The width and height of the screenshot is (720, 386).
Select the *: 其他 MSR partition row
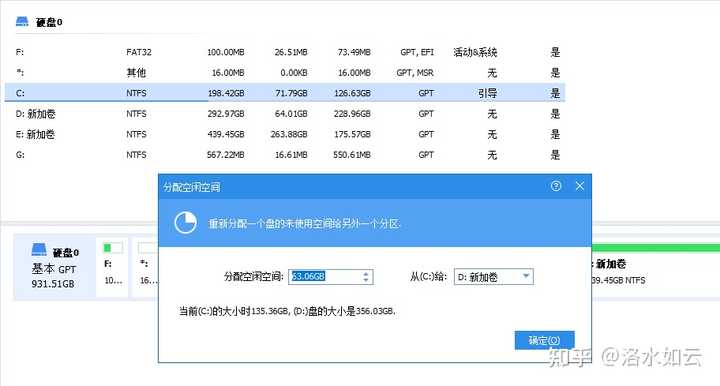pyautogui.click(x=285, y=73)
